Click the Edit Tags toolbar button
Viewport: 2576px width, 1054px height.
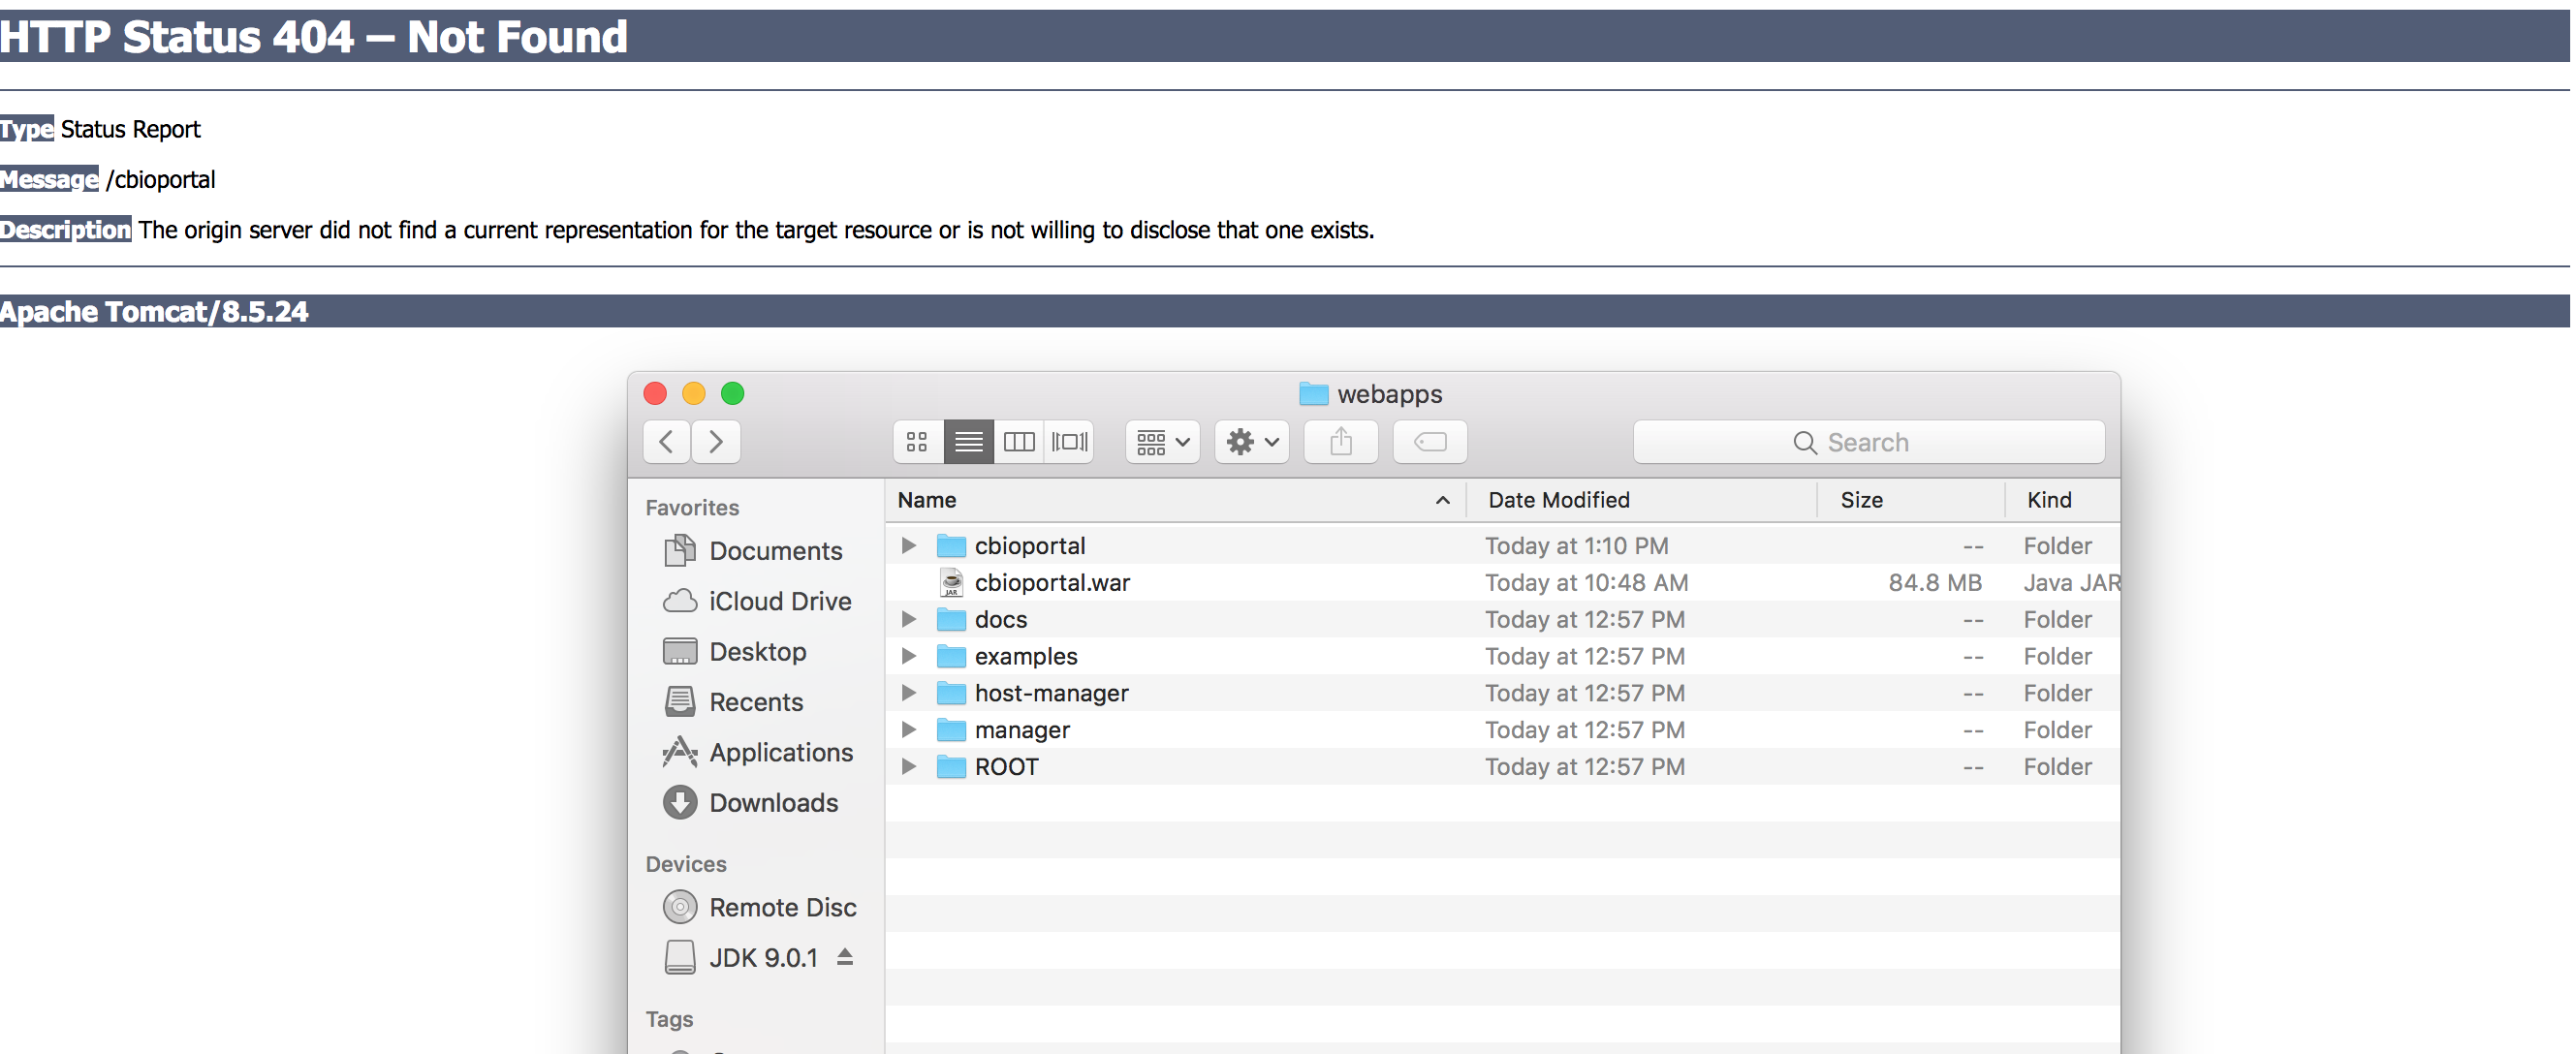pyautogui.click(x=1429, y=442)
